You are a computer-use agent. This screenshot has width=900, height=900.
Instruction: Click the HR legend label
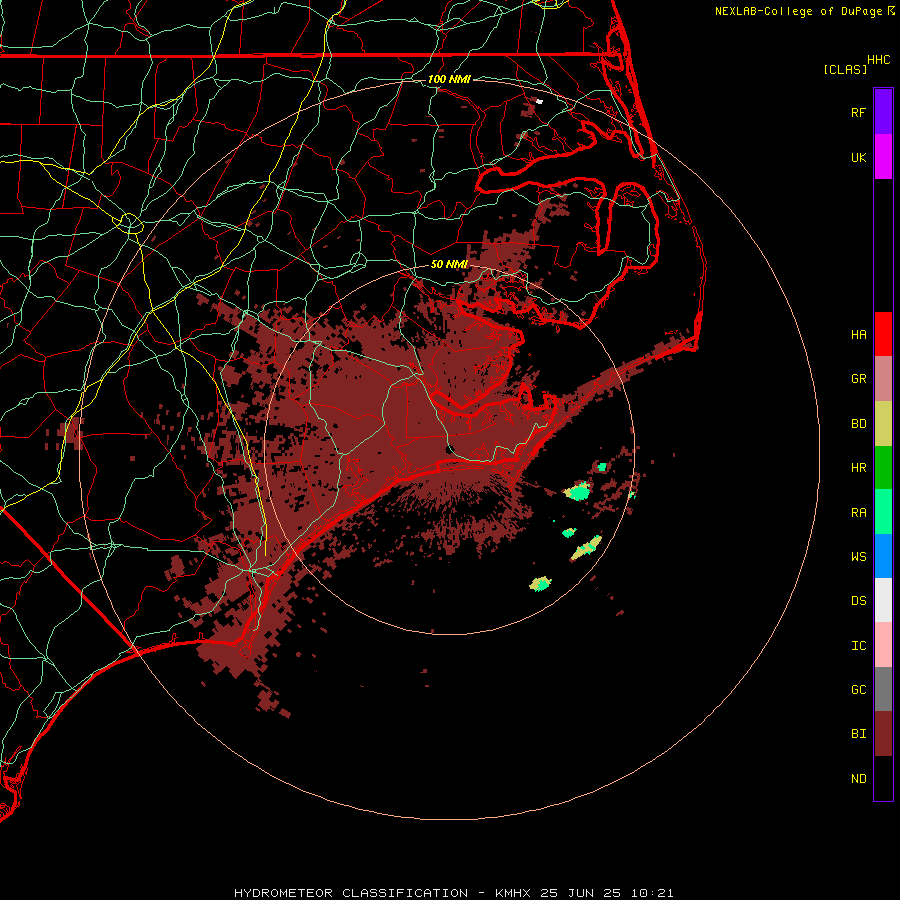(859, 468)
